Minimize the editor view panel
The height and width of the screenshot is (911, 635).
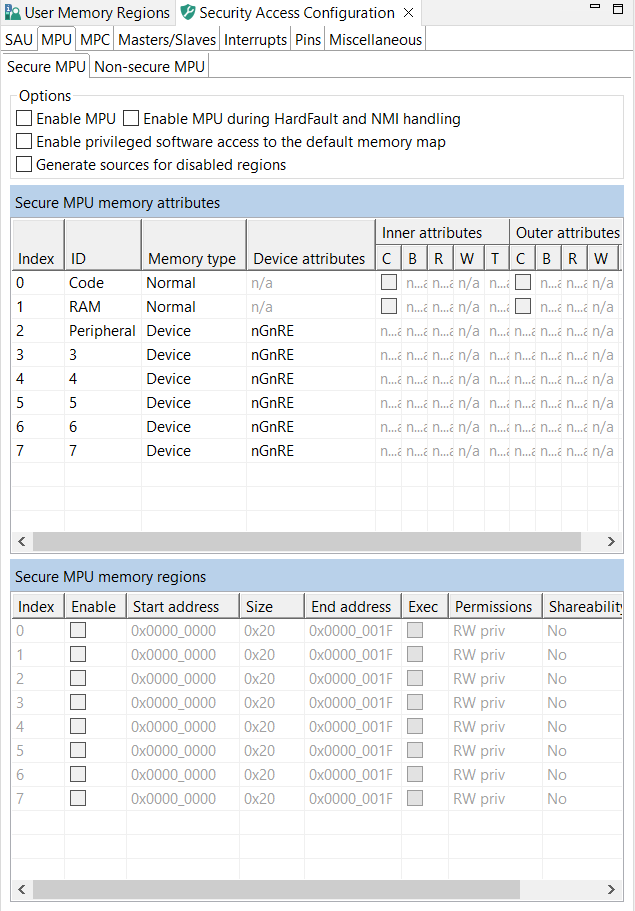595,6
